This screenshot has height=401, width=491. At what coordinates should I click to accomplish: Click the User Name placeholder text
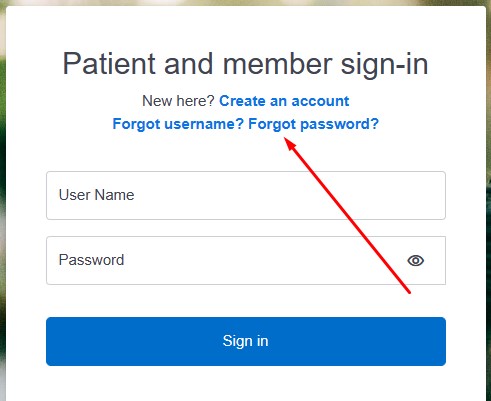[96, 195]
